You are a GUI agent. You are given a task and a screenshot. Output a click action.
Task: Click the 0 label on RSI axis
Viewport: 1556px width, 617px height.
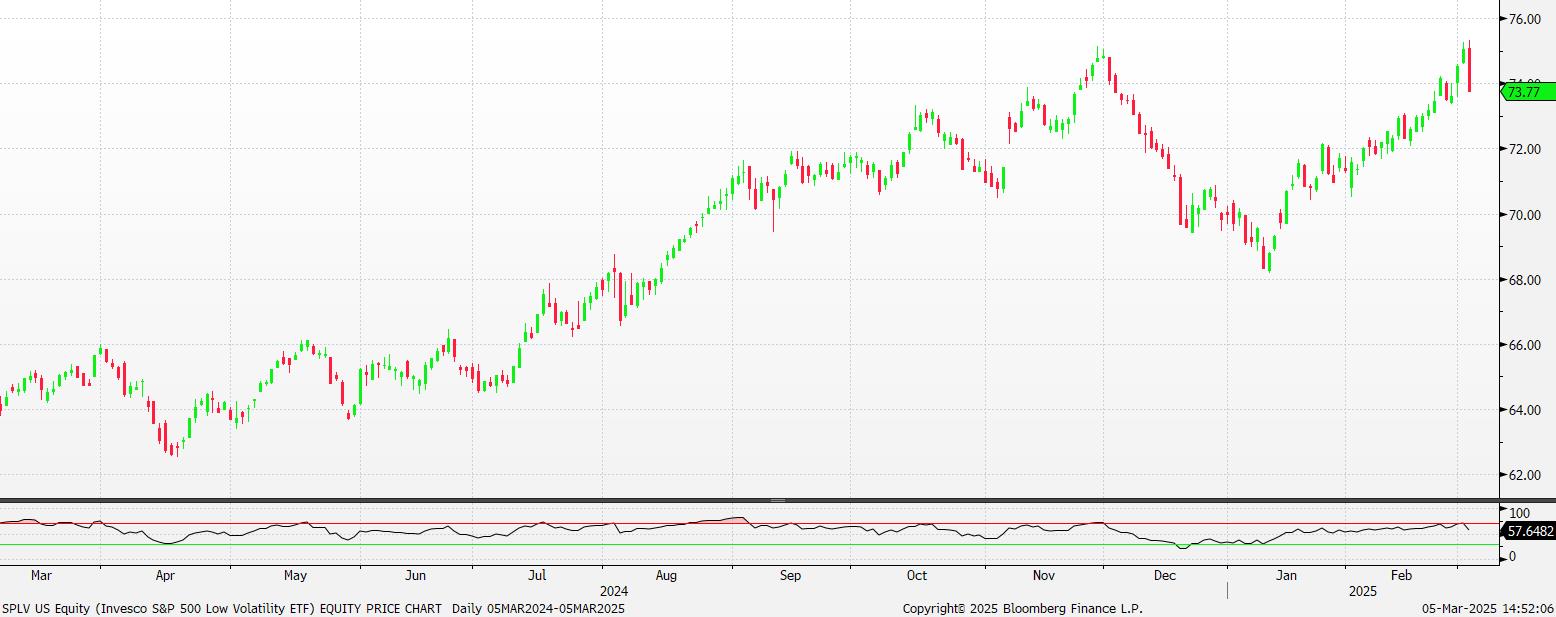[1512, 556]
